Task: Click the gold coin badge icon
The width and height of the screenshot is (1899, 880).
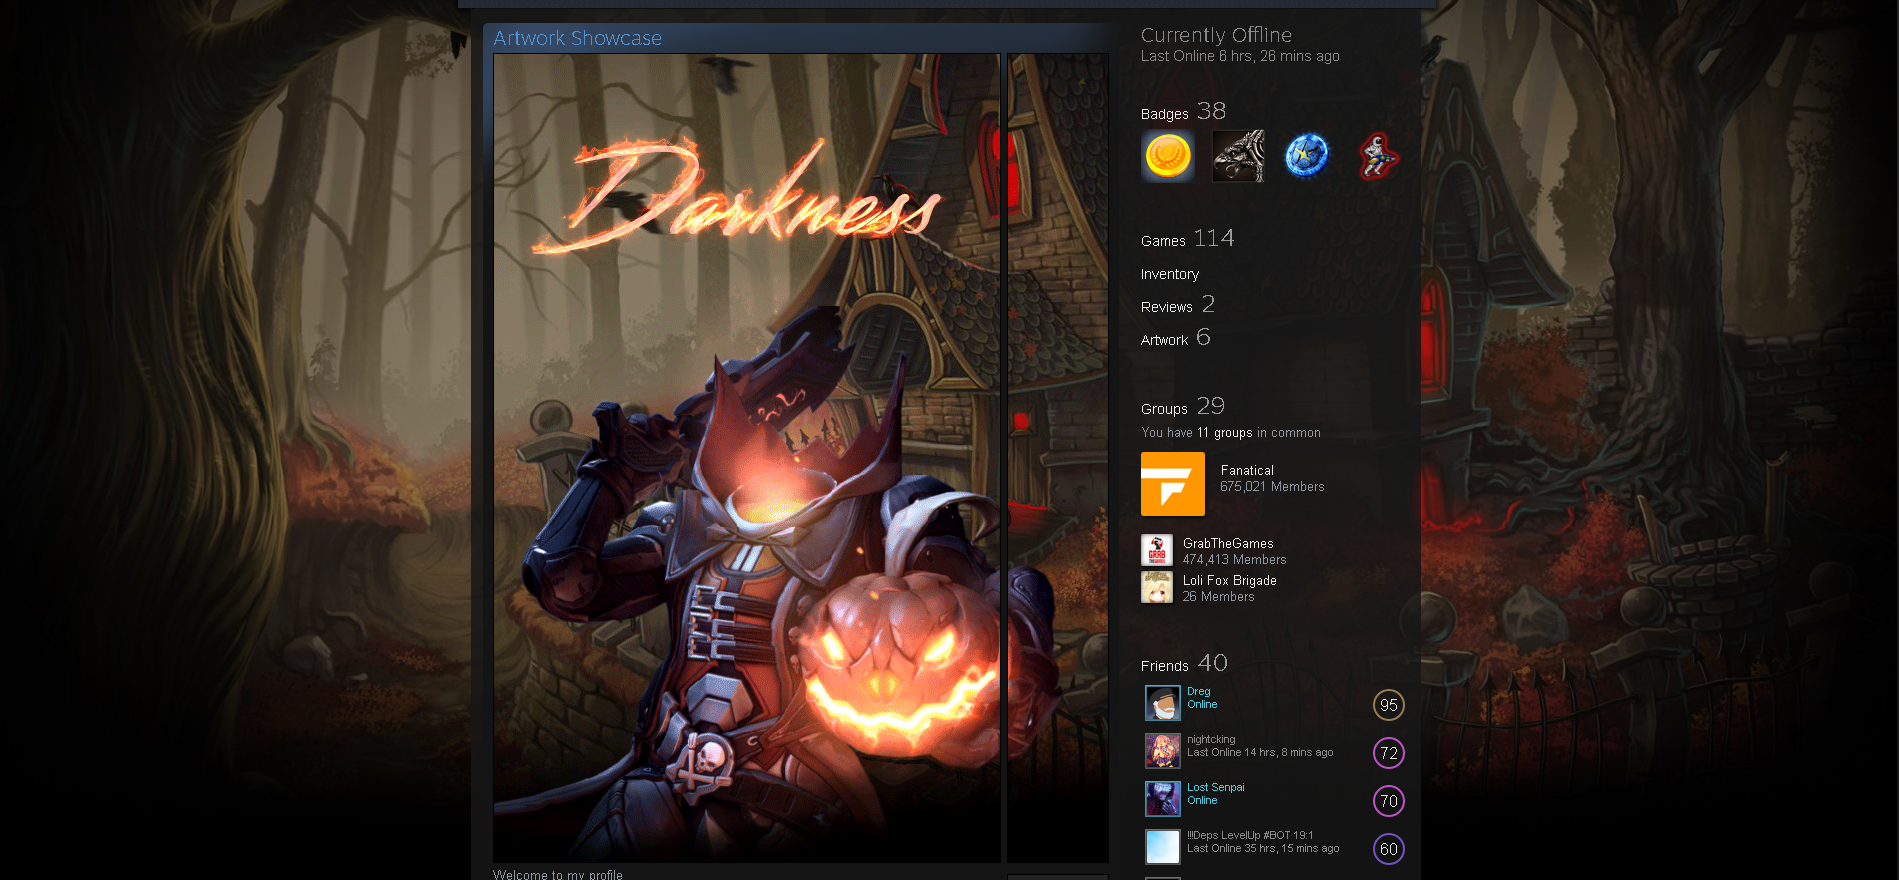Action: click(1168, 156)
